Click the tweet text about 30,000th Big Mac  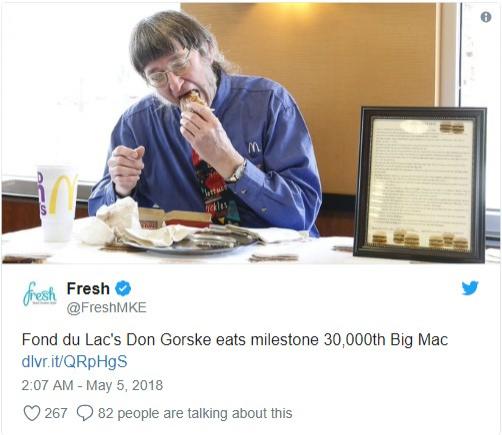235,340
